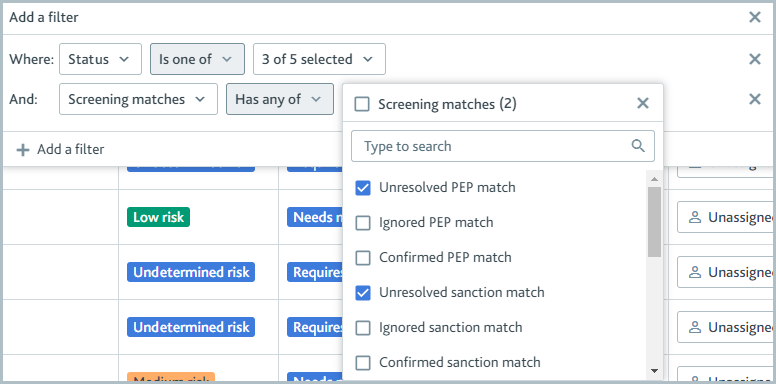Open Unassigned button in Low risk row
This screenshot has width=776, height=384.
[x=725, y=217]
